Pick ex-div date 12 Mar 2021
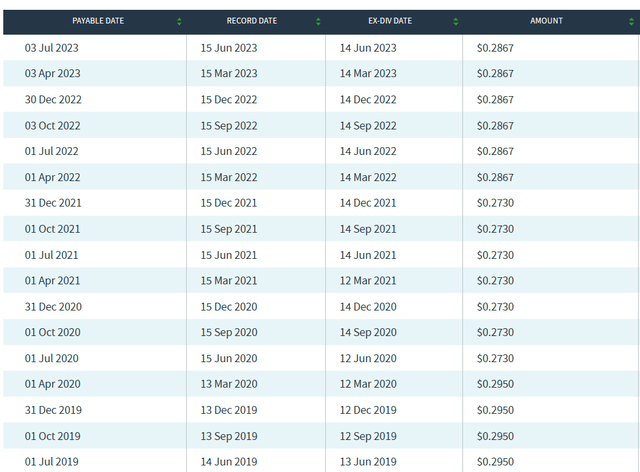This screenshot has width=640, height=472. pyautogui.click(x=368, y=281)
